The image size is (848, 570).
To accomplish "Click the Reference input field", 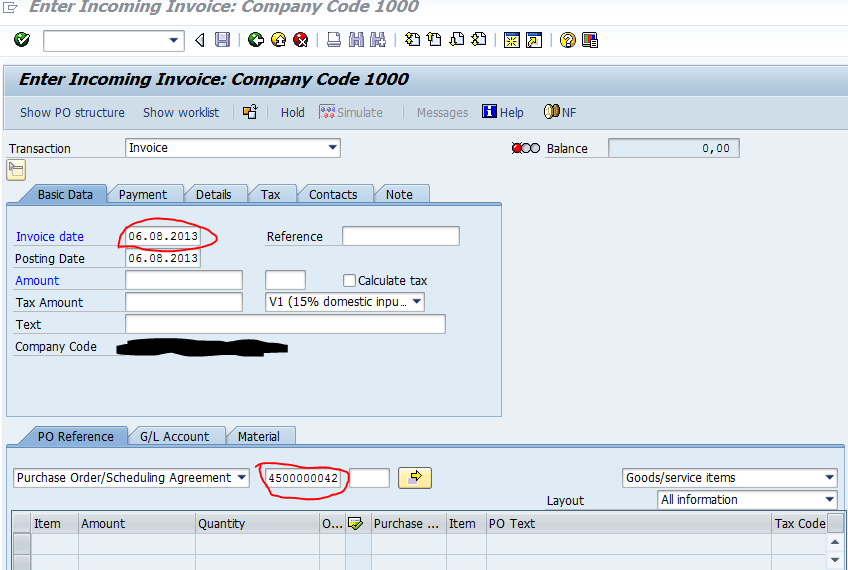I will [x=400, y=237].
